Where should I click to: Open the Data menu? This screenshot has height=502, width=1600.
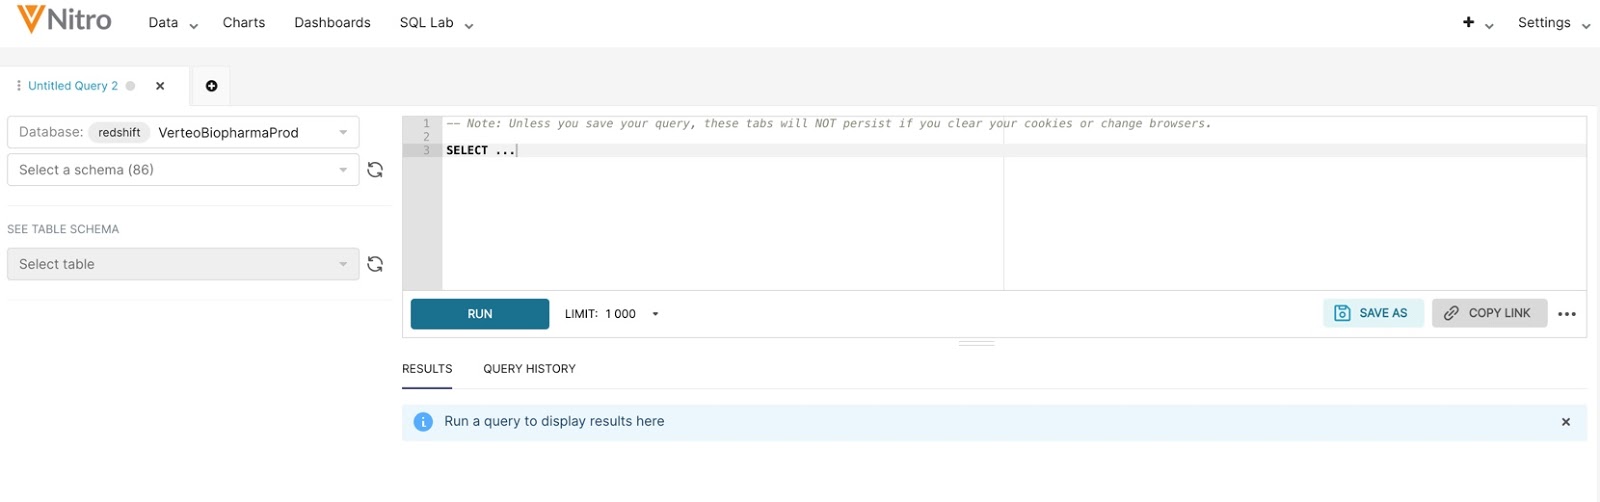[172, 23]
